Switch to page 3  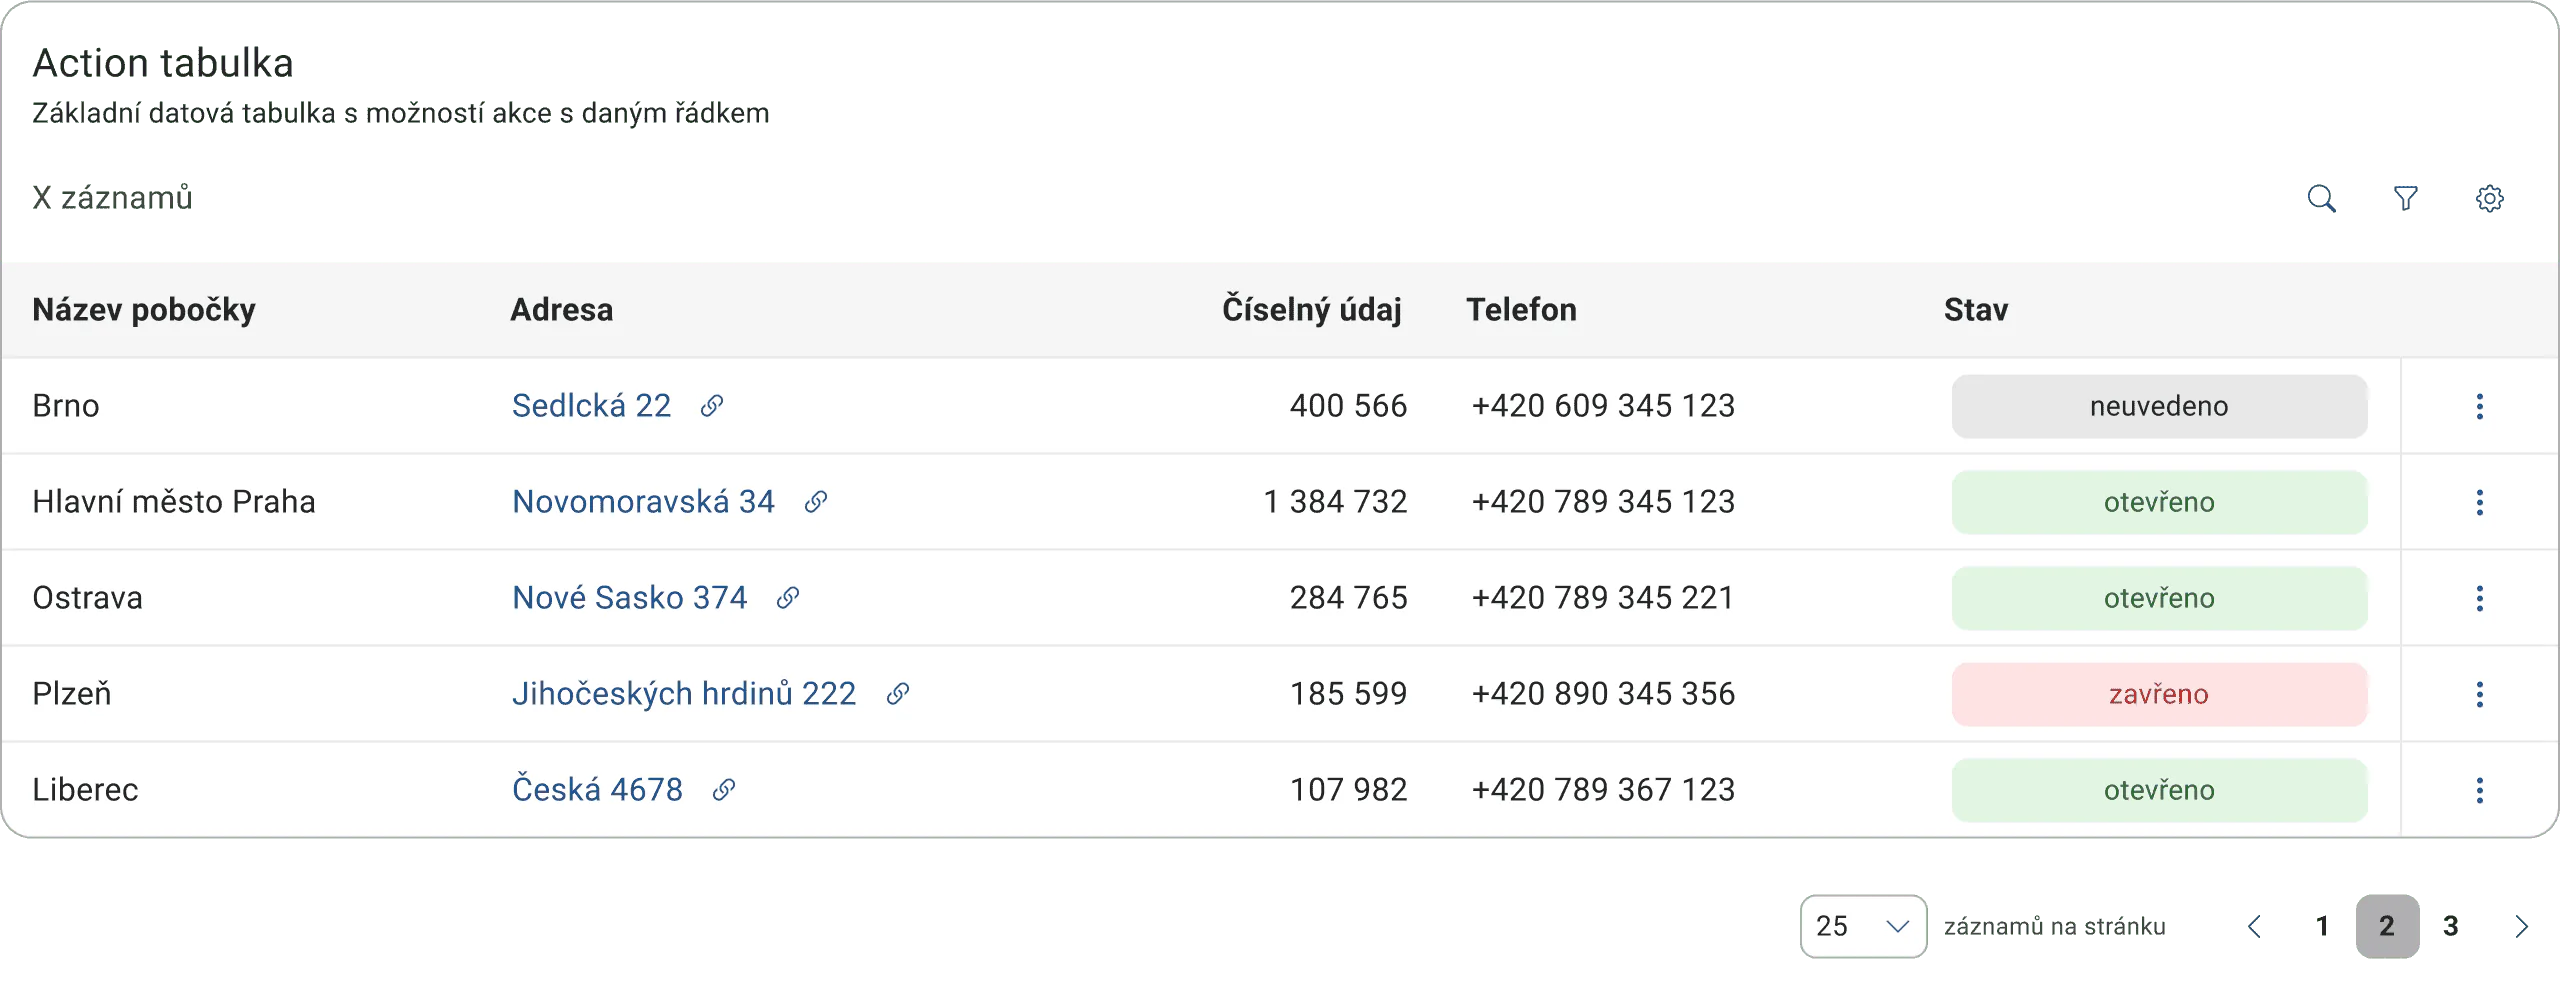click(x=2450, y=926)
